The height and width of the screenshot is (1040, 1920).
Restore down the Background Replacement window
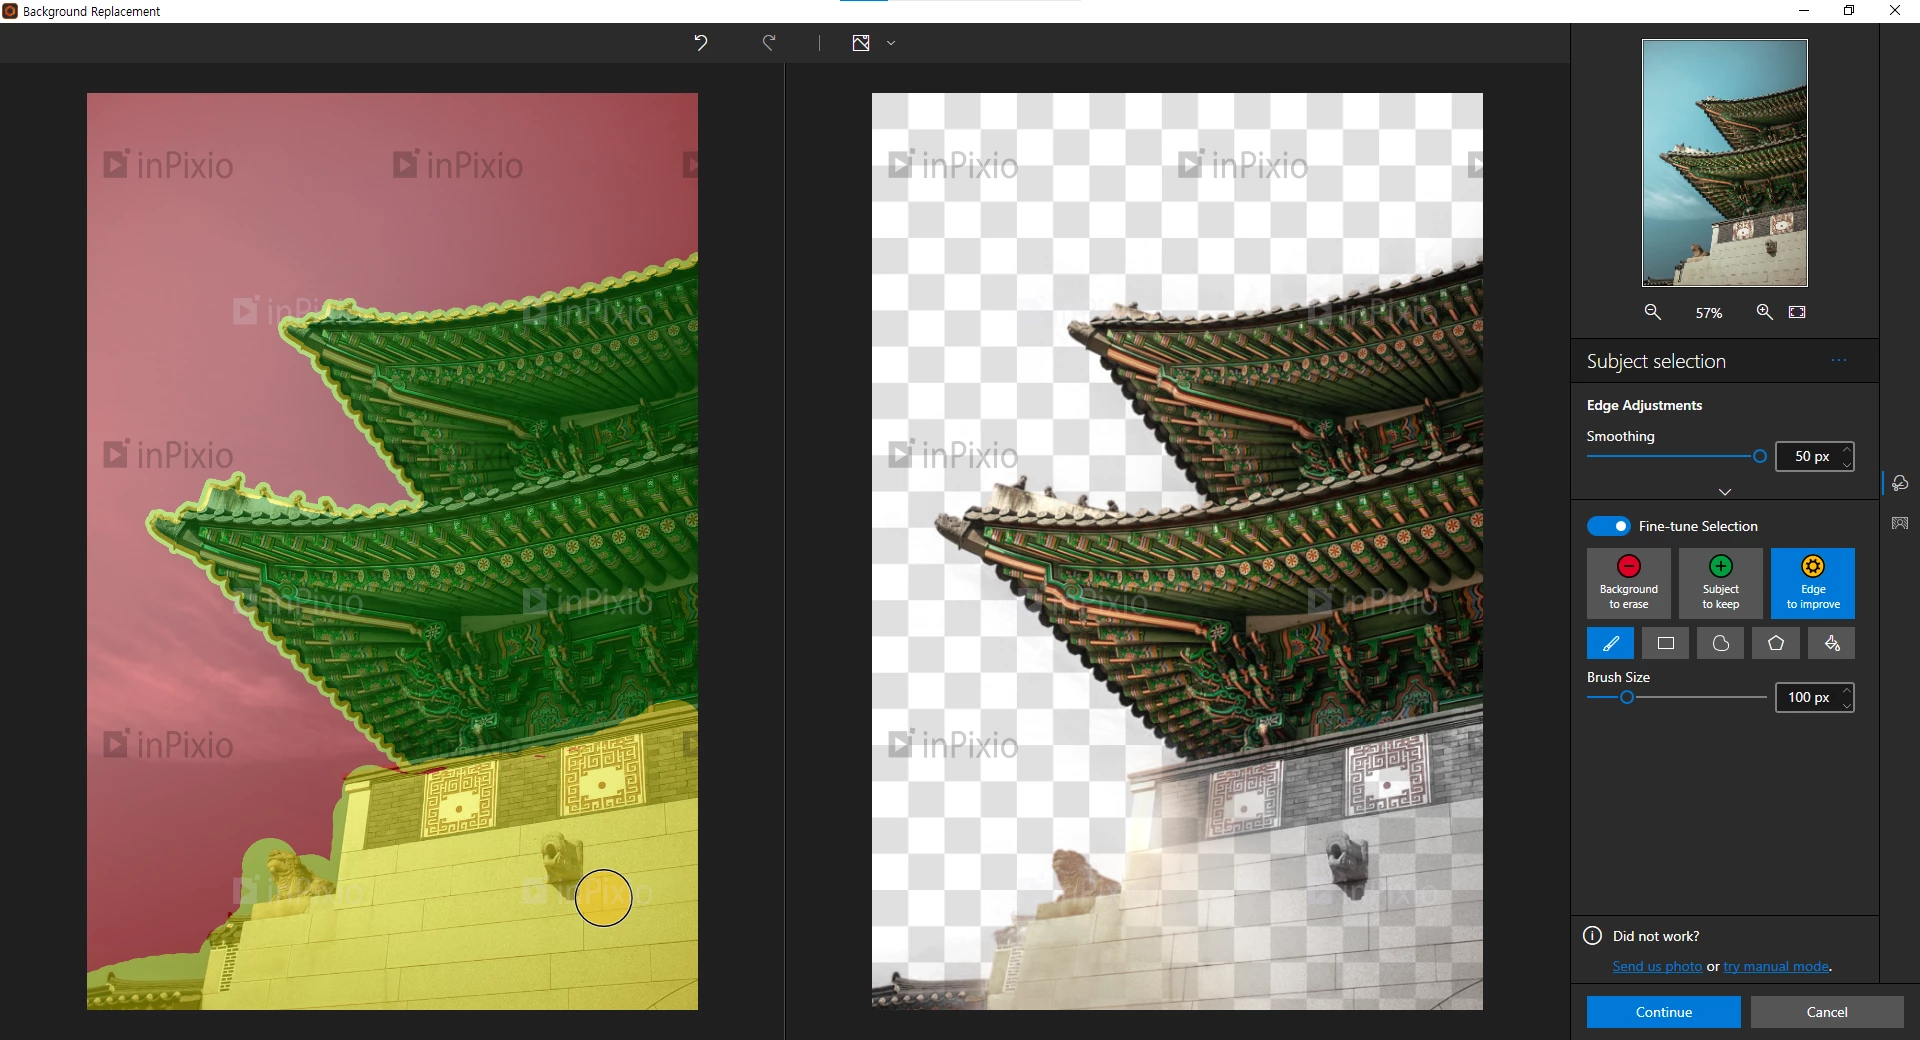tap(1849, 11)
